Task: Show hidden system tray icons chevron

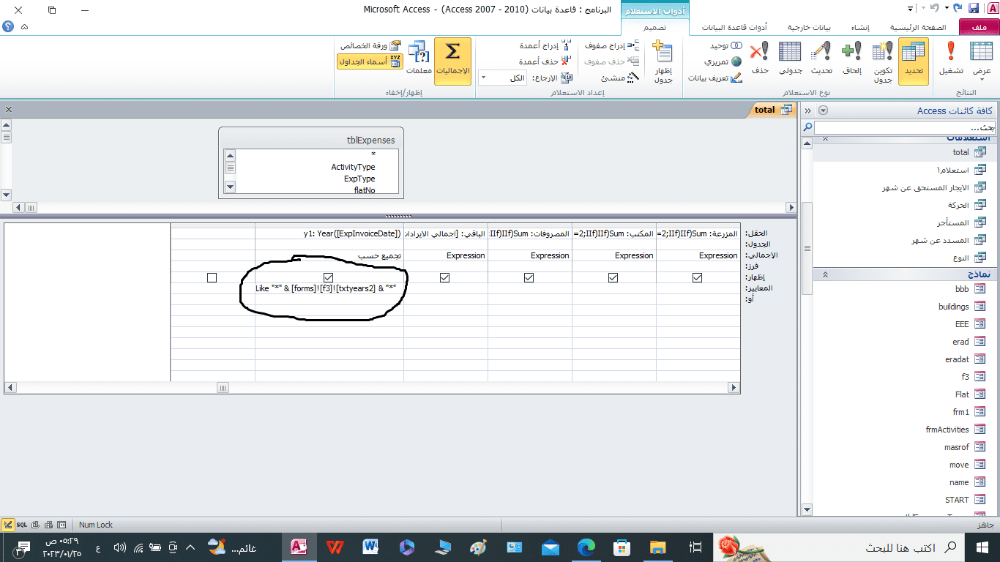Action: (x=190, y=547)
